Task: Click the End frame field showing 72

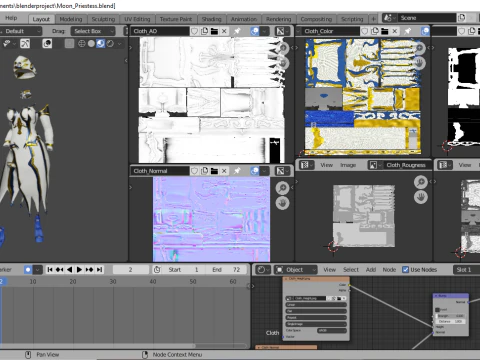Action: point(226,270)
